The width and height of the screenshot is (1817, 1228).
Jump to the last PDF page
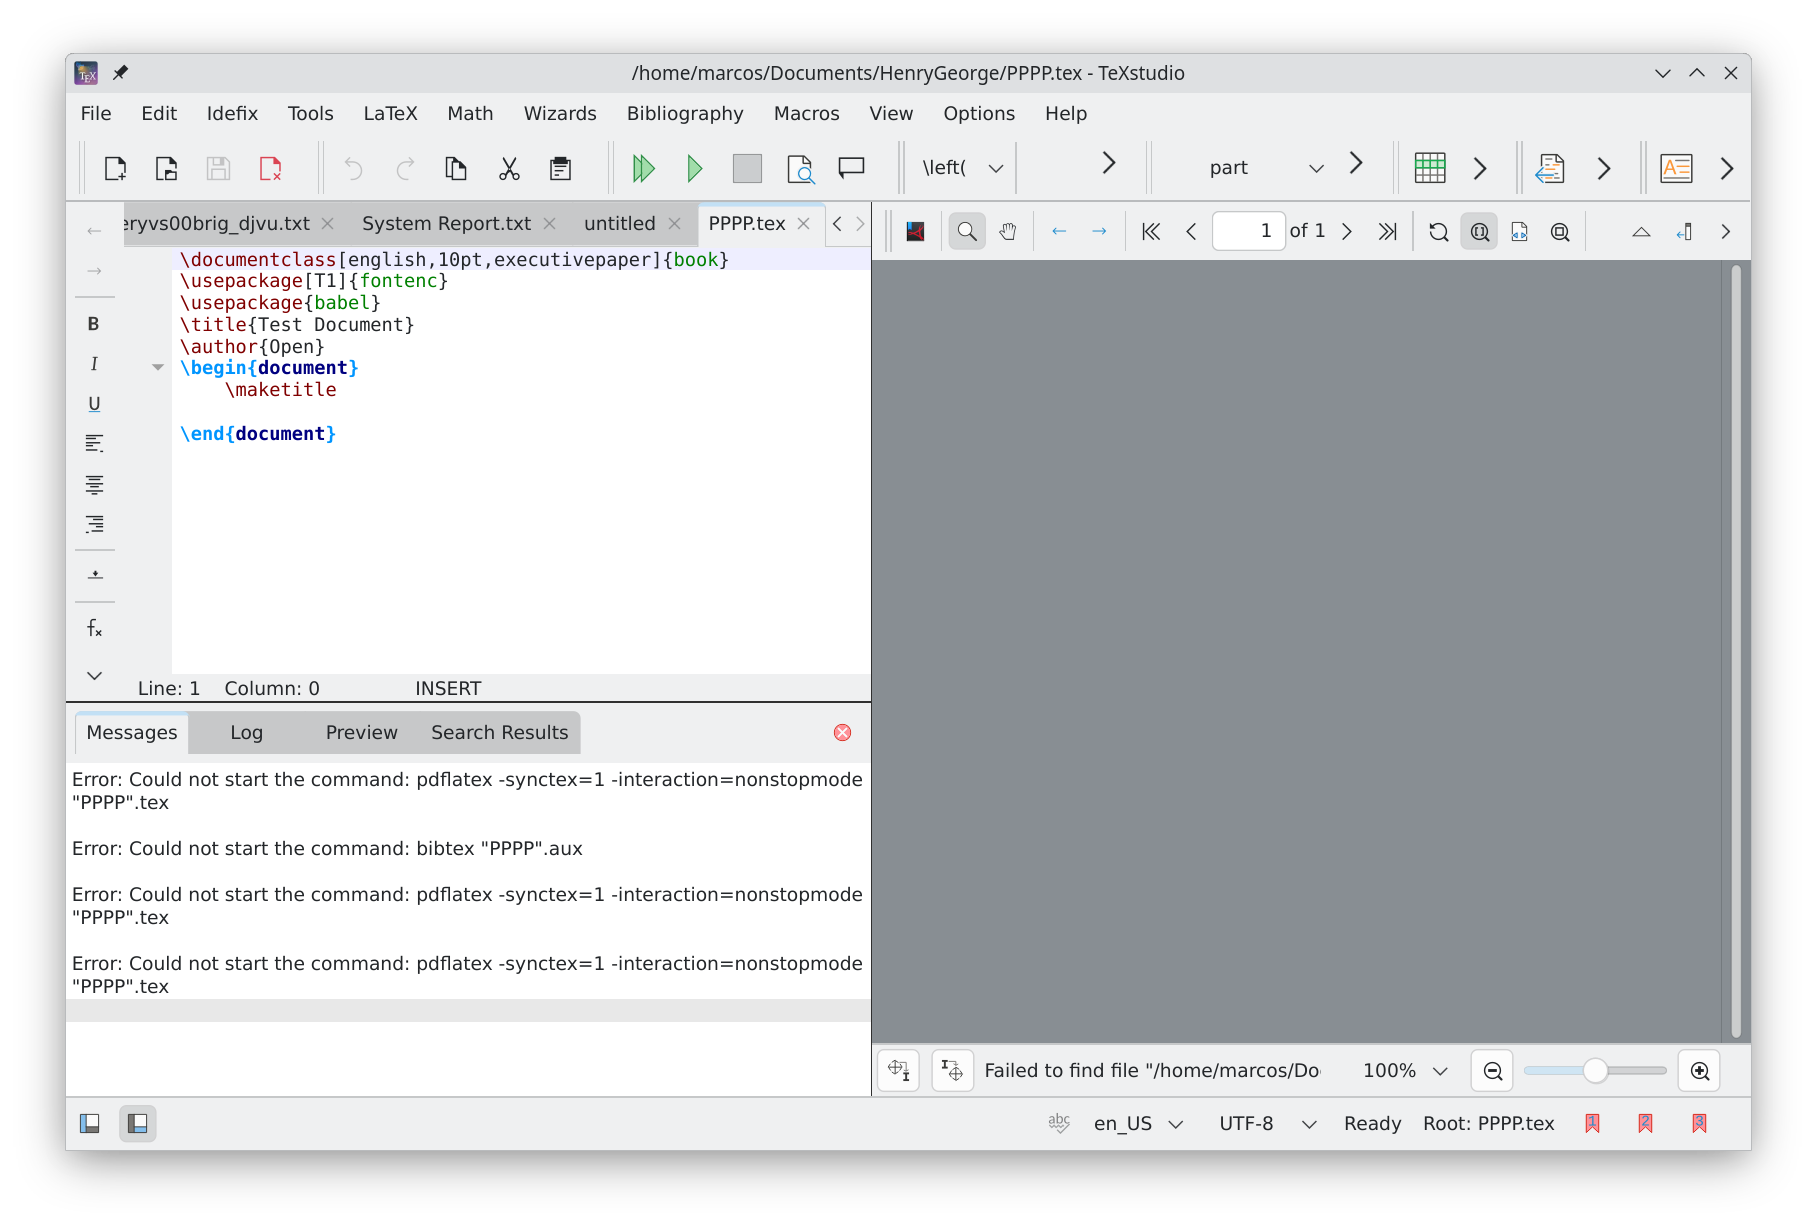click(1387, 232)
